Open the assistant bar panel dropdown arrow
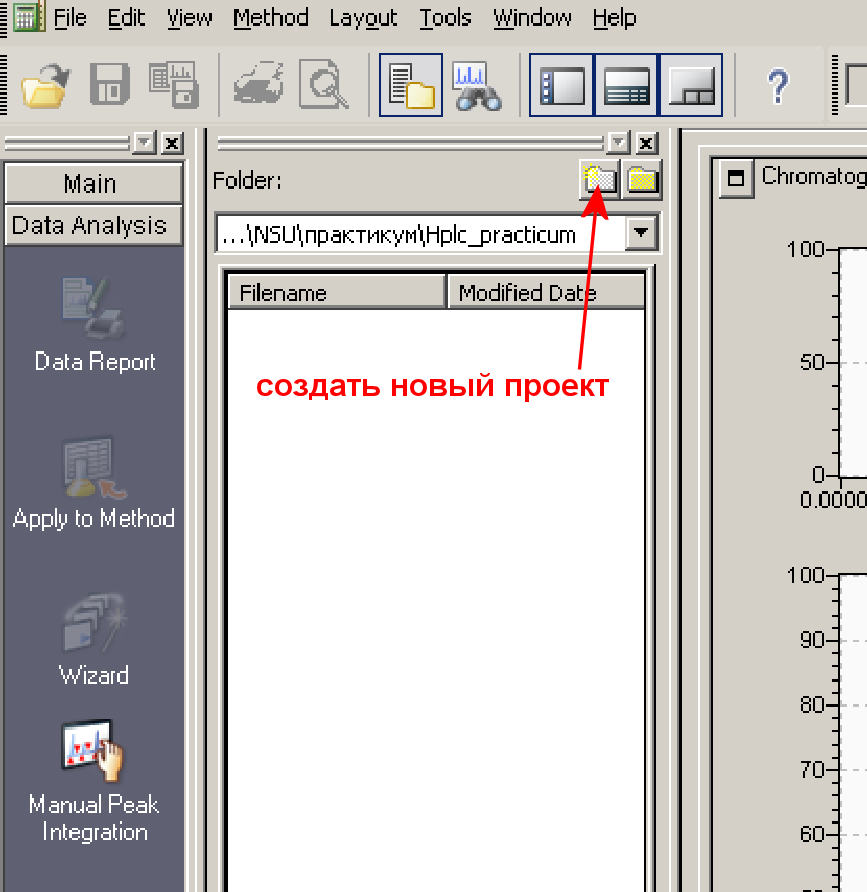 pos(144,143)
